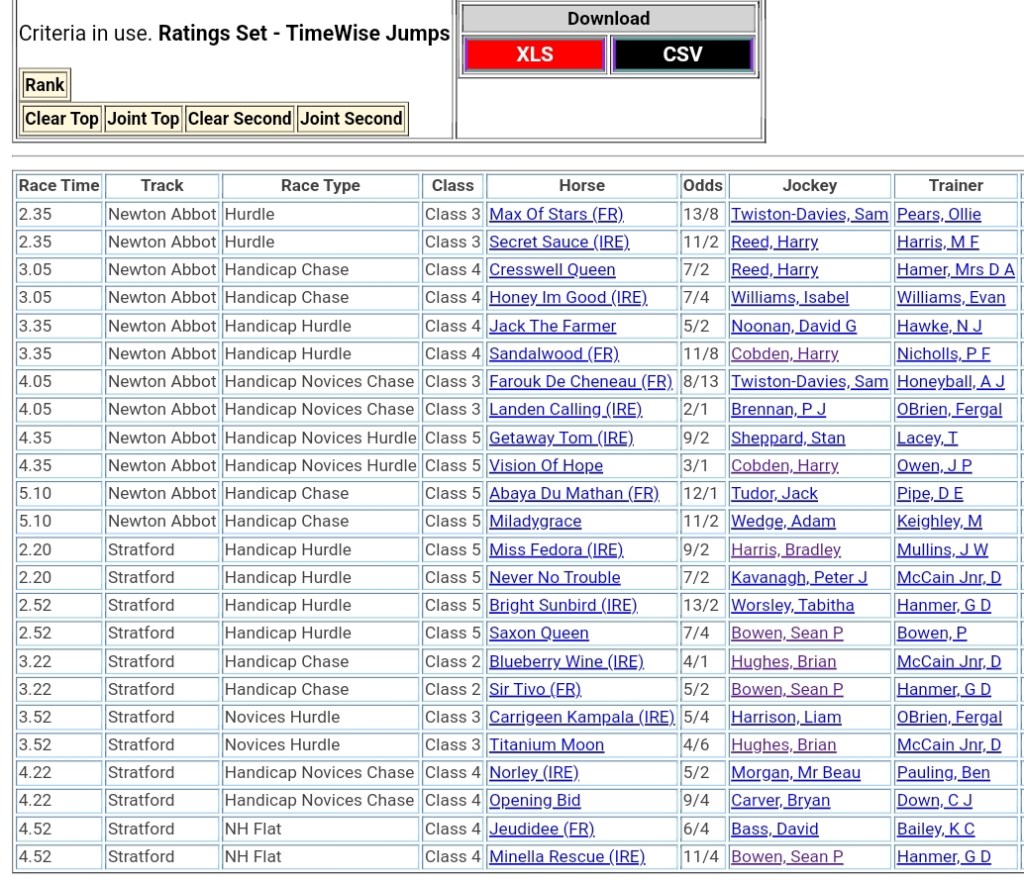This screenshot has height=883, width=1024.
Task: Open trainer Pears, Ollie profile
Action: pyautogui.click(x=939, y=214)
